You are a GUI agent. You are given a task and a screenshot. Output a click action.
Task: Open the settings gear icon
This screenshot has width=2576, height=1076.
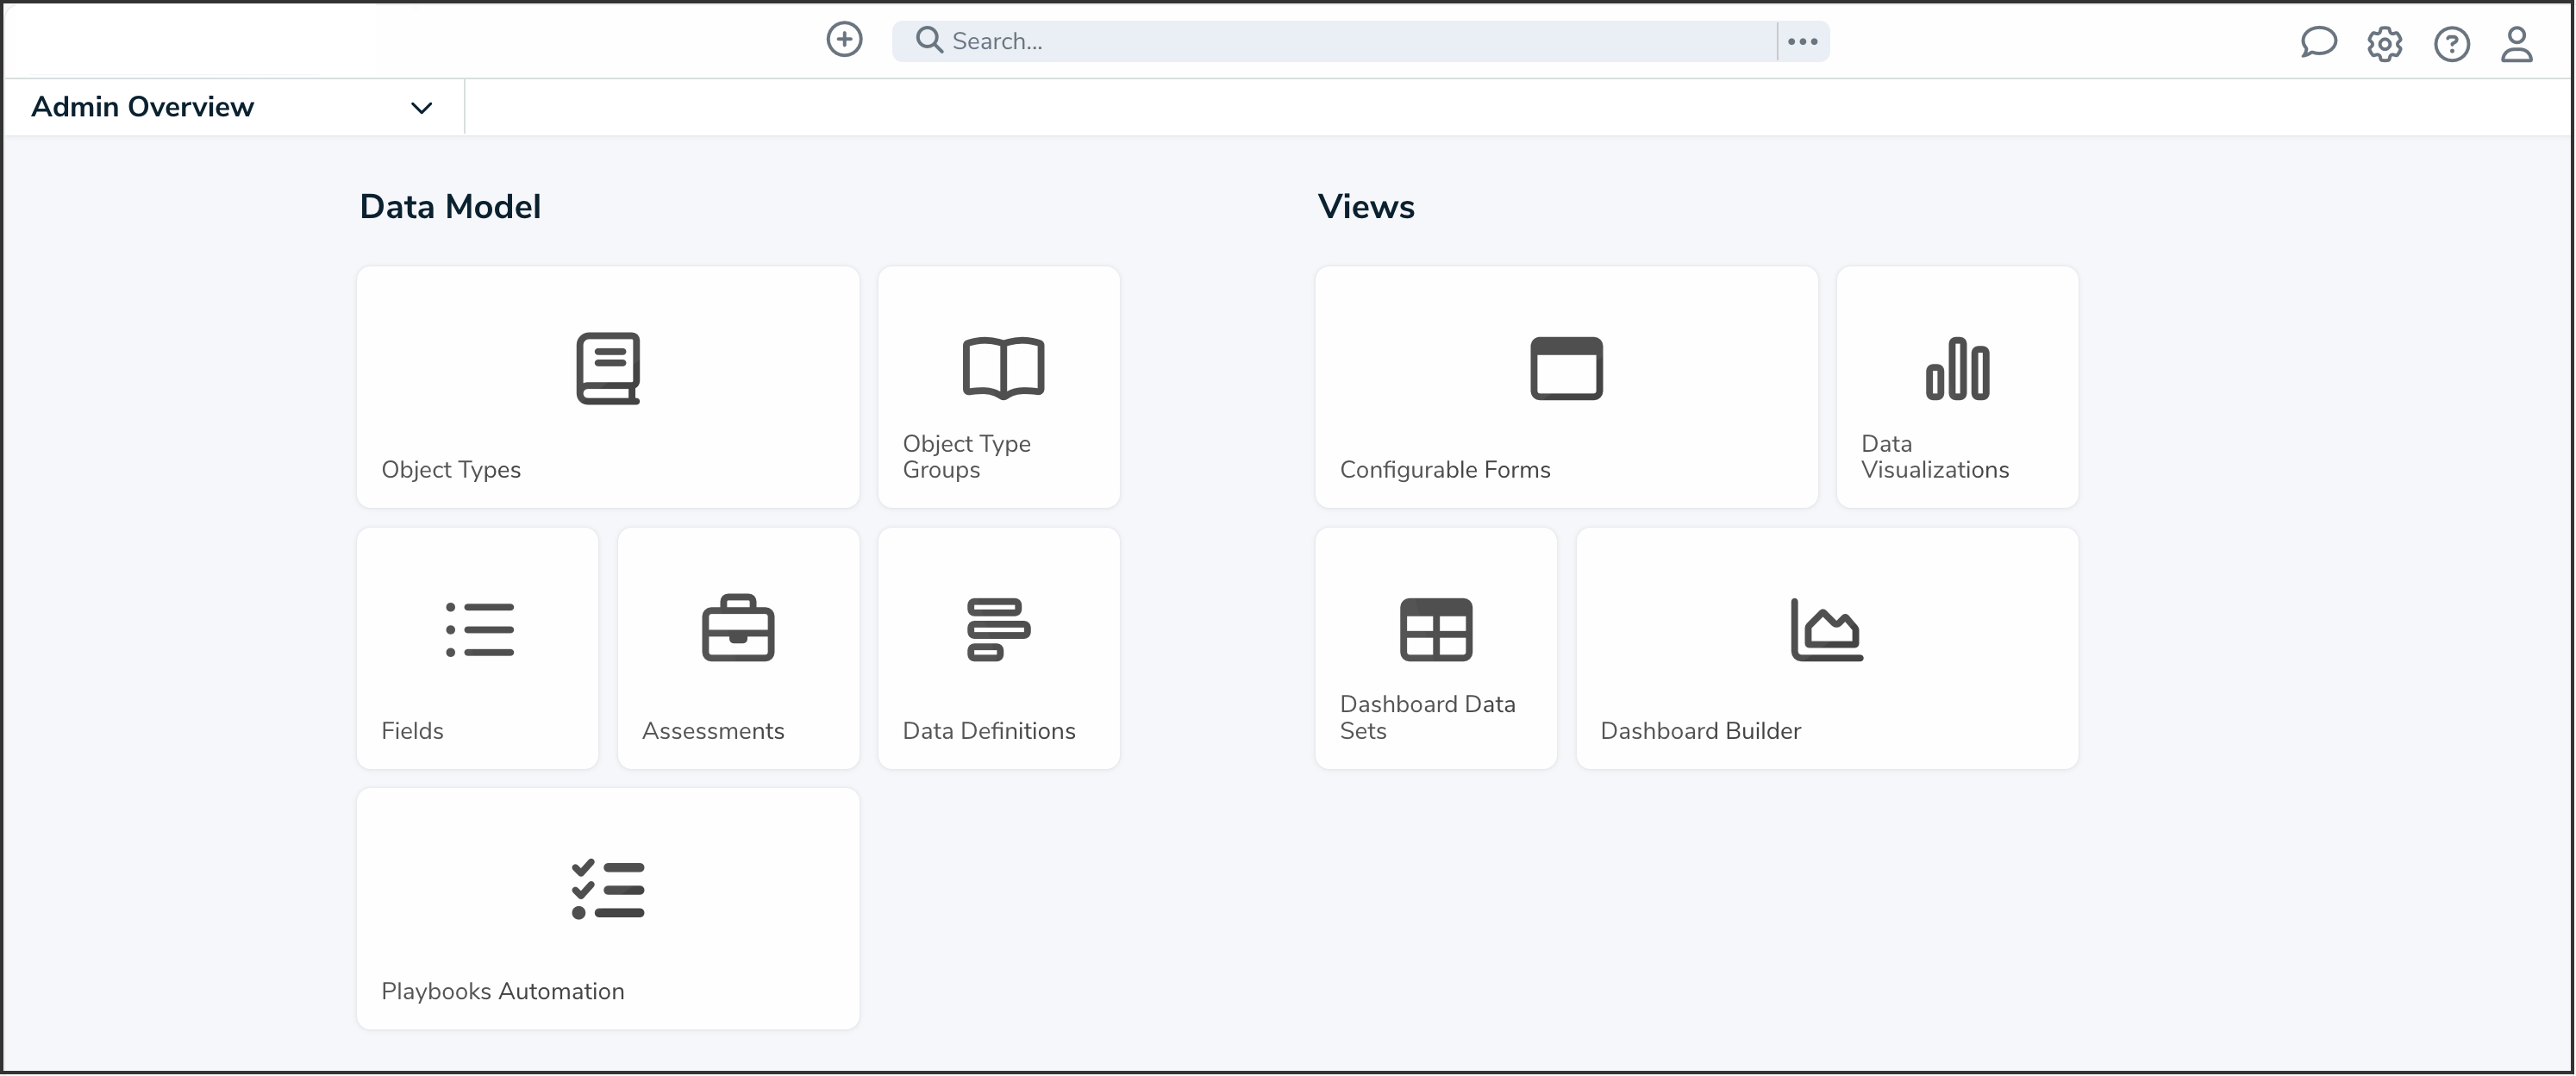coord(2384,44)
